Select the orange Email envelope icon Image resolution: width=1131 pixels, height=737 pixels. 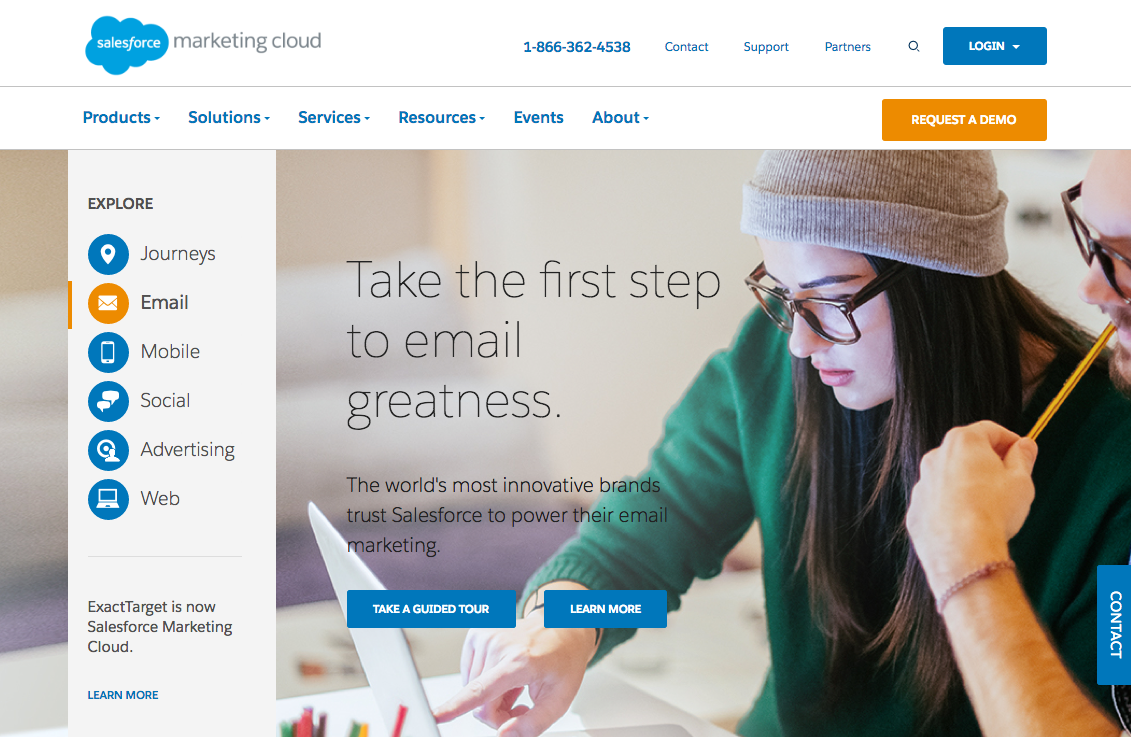point(108,303)
